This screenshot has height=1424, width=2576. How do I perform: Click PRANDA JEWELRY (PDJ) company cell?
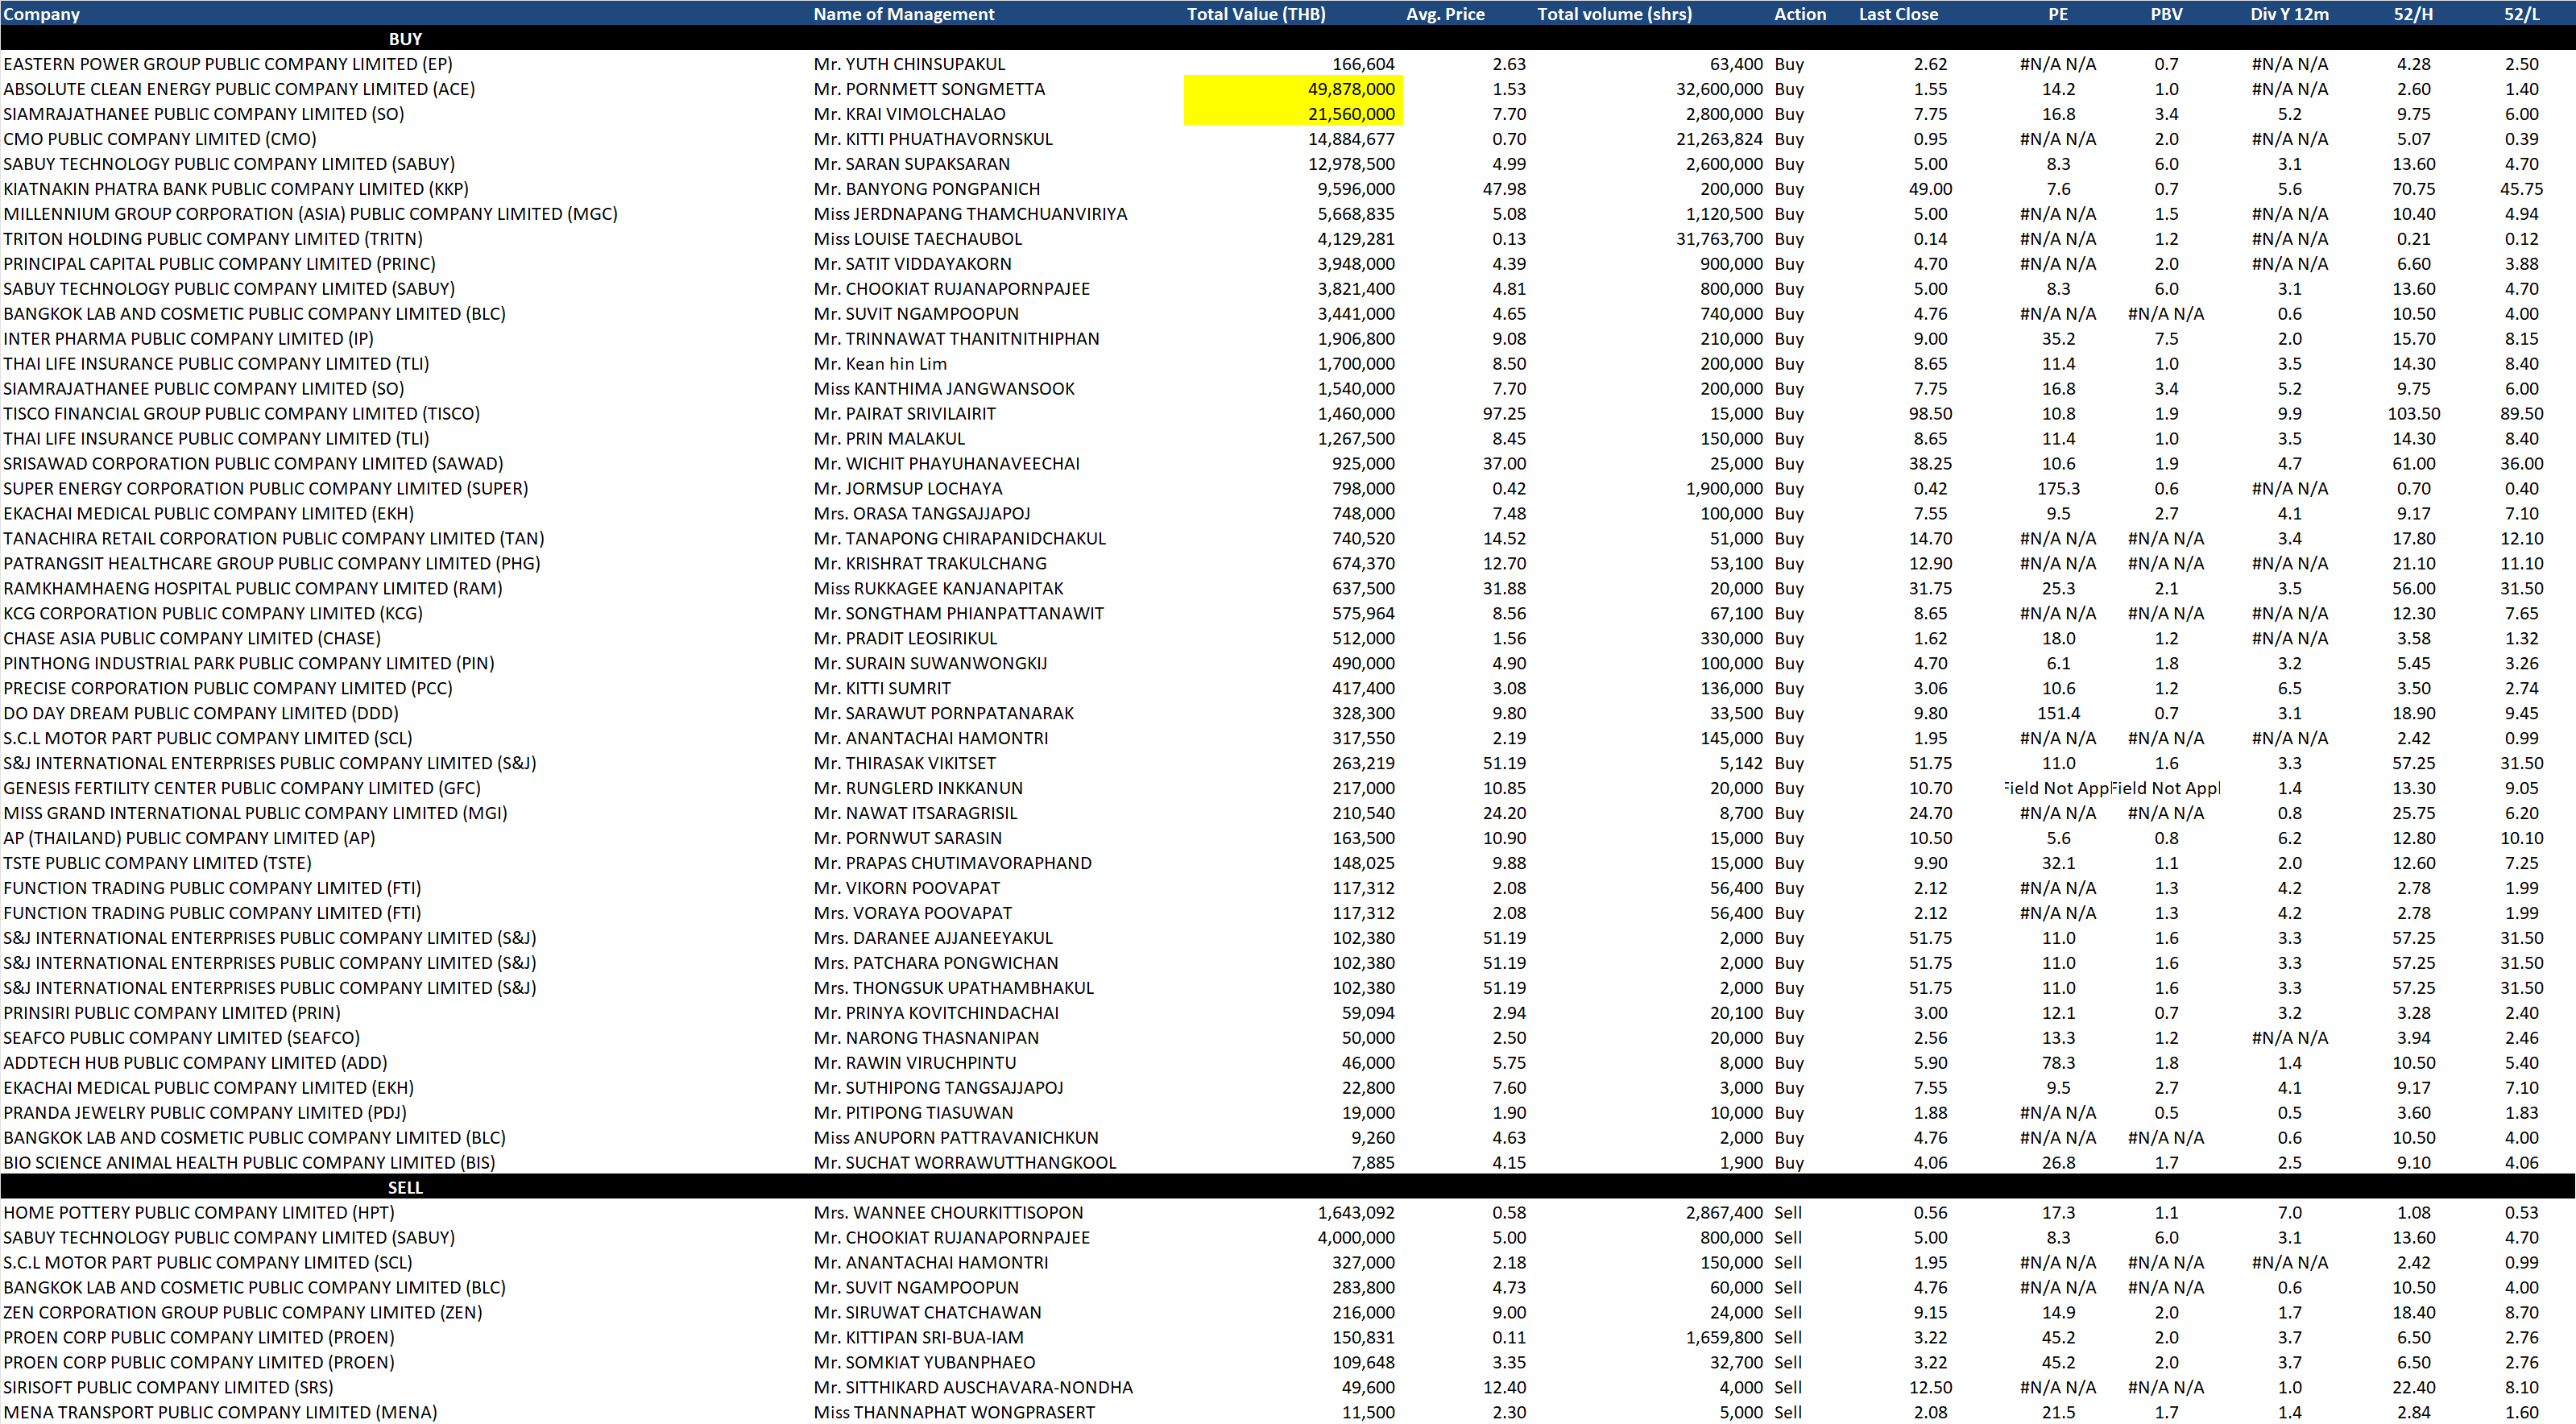(x=204, y=1114)
